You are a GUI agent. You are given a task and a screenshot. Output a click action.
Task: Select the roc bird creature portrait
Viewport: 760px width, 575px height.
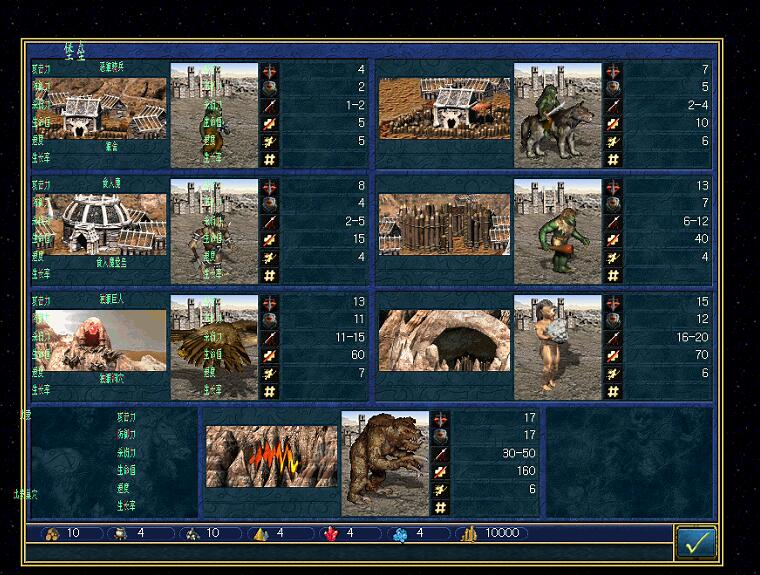[214, 347]
